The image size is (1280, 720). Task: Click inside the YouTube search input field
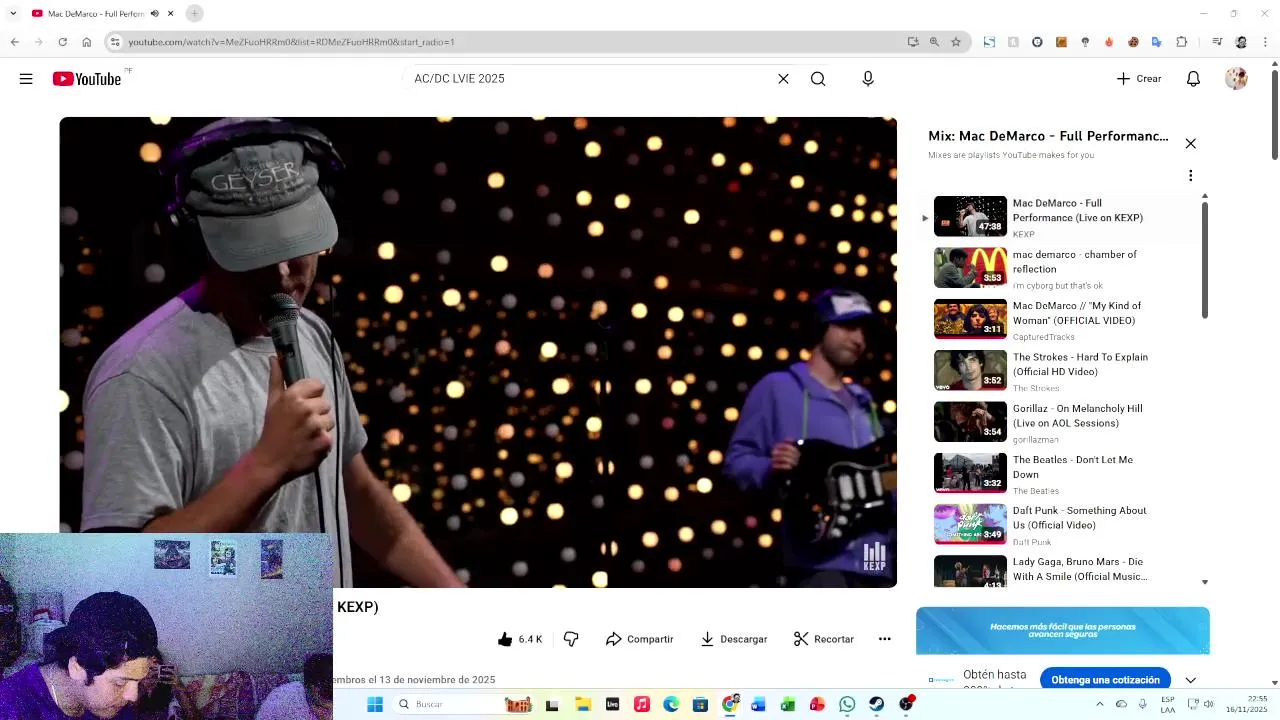click(590, 79)
